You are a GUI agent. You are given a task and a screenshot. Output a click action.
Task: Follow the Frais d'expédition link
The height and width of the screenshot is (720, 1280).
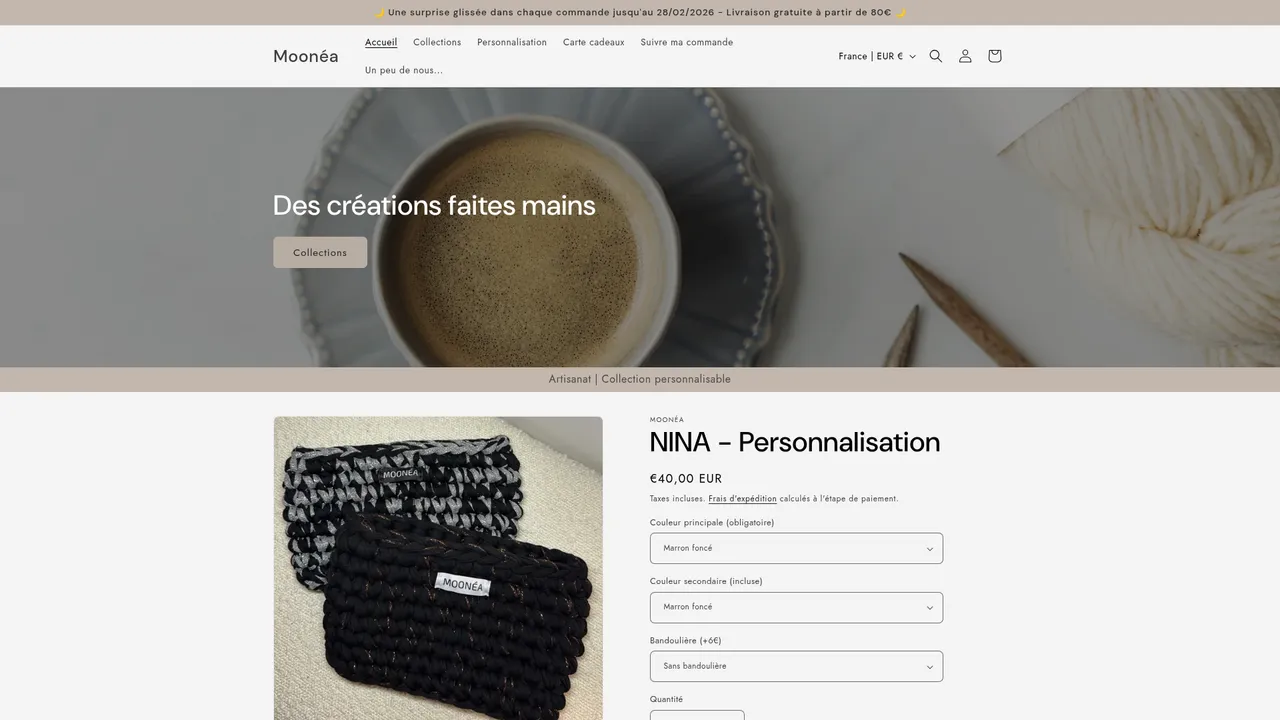[742, 498]
